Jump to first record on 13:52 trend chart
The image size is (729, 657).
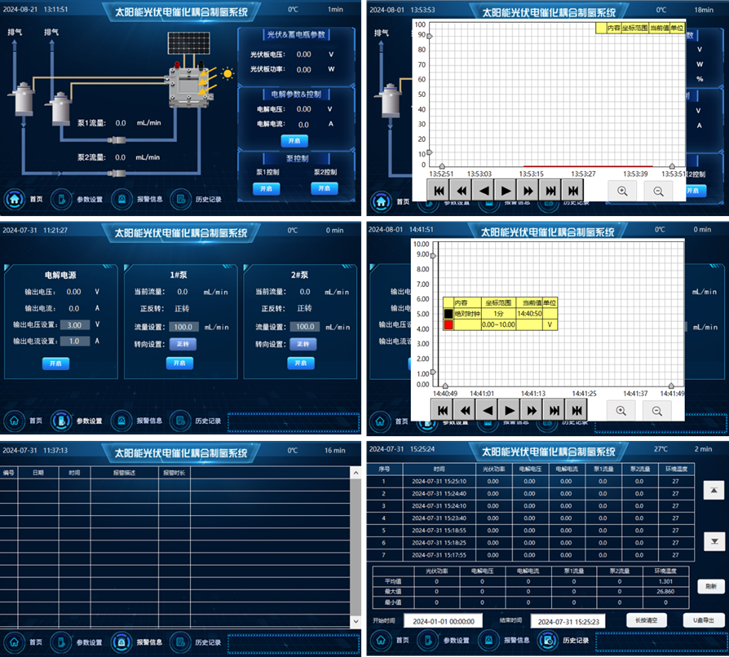tap(438, 190)
